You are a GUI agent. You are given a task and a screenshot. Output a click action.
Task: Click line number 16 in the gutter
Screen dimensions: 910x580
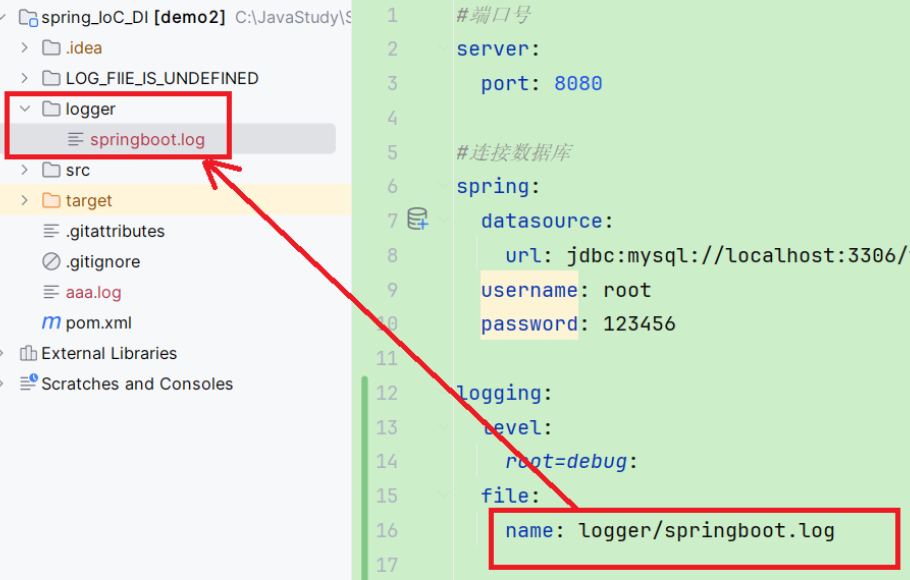pyautogui.click(x=388, y=531)
